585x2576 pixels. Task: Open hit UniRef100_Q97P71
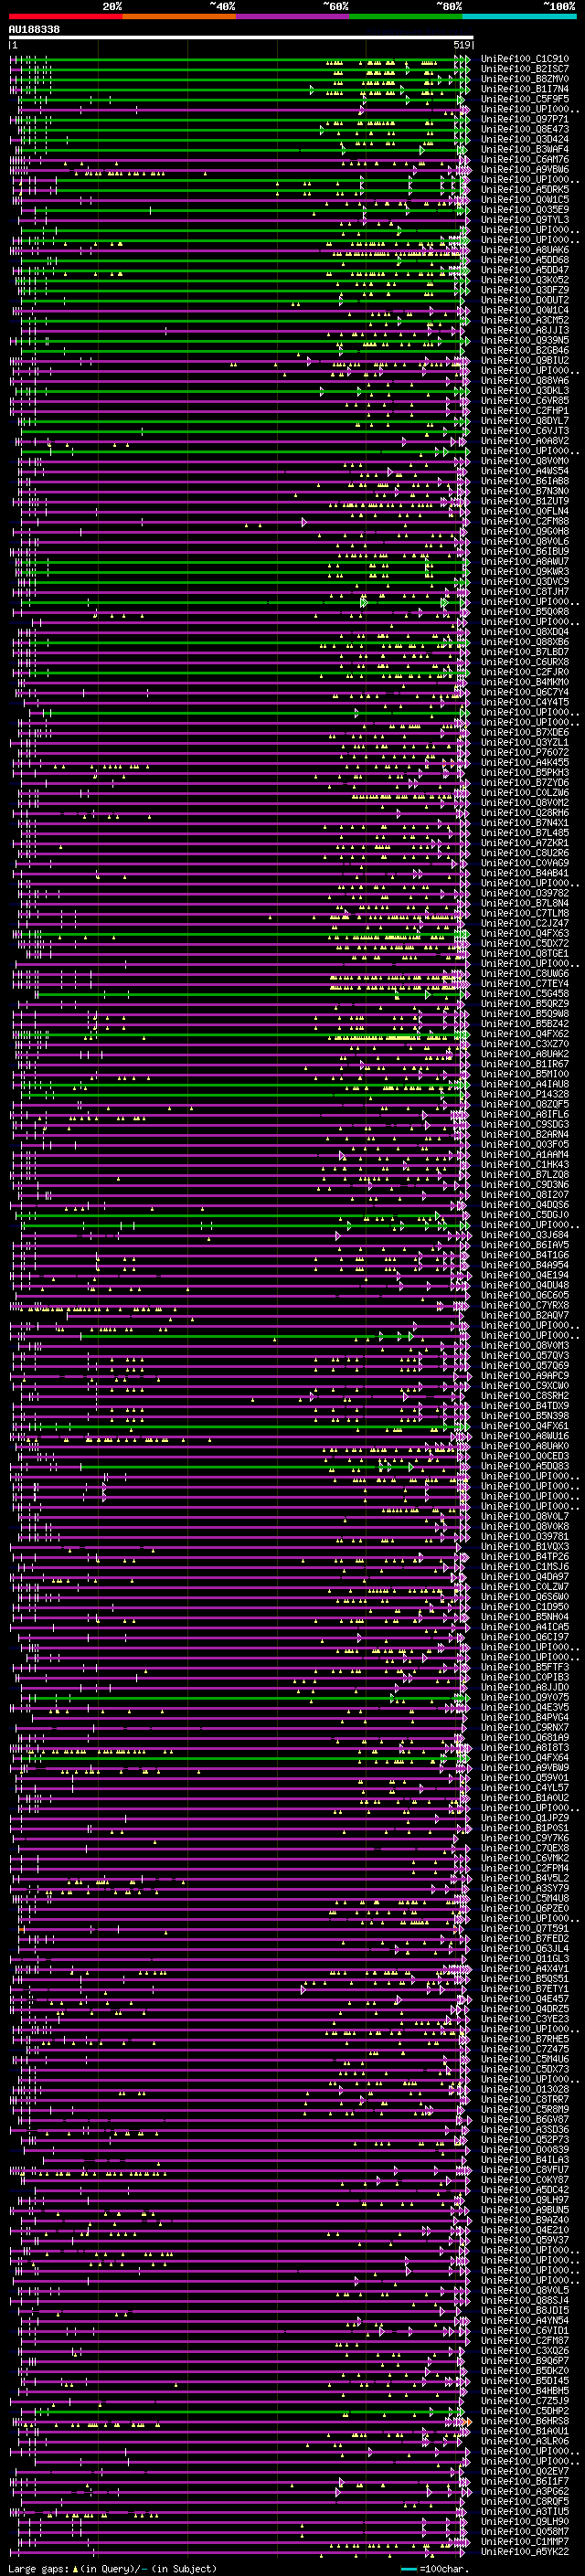(525, 119)
